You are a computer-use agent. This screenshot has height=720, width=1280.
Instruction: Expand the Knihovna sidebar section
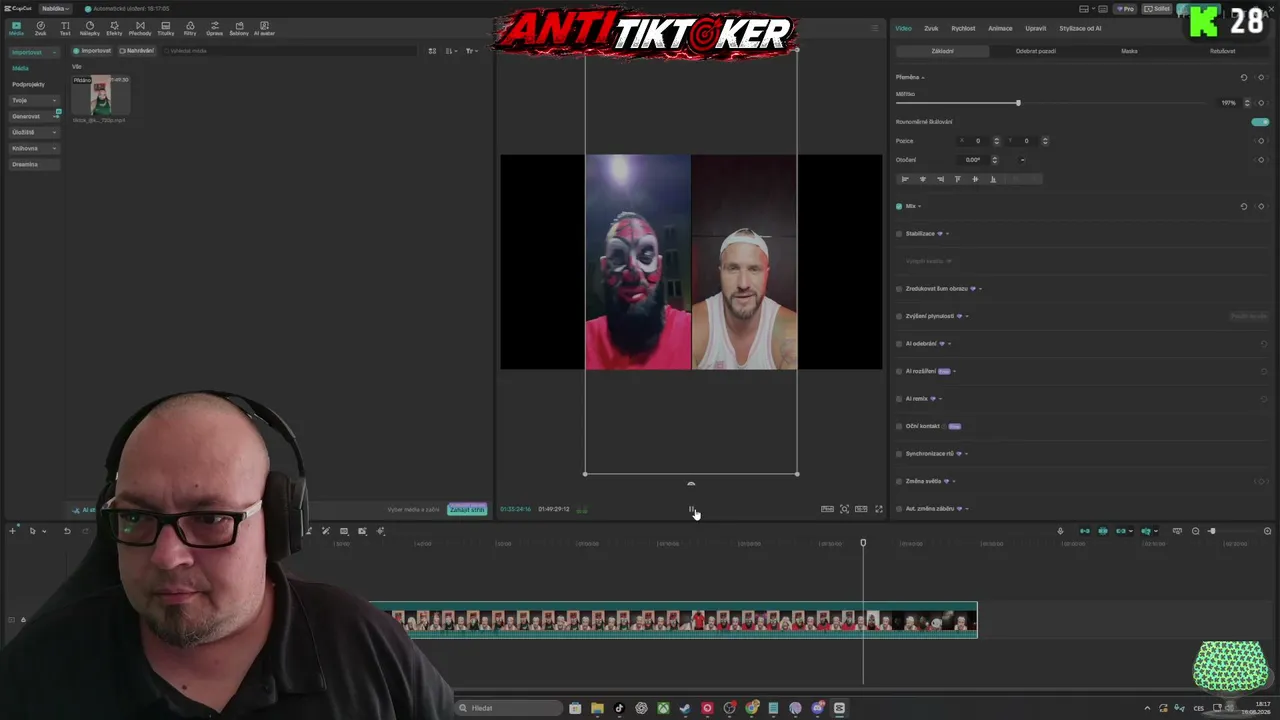34,148
